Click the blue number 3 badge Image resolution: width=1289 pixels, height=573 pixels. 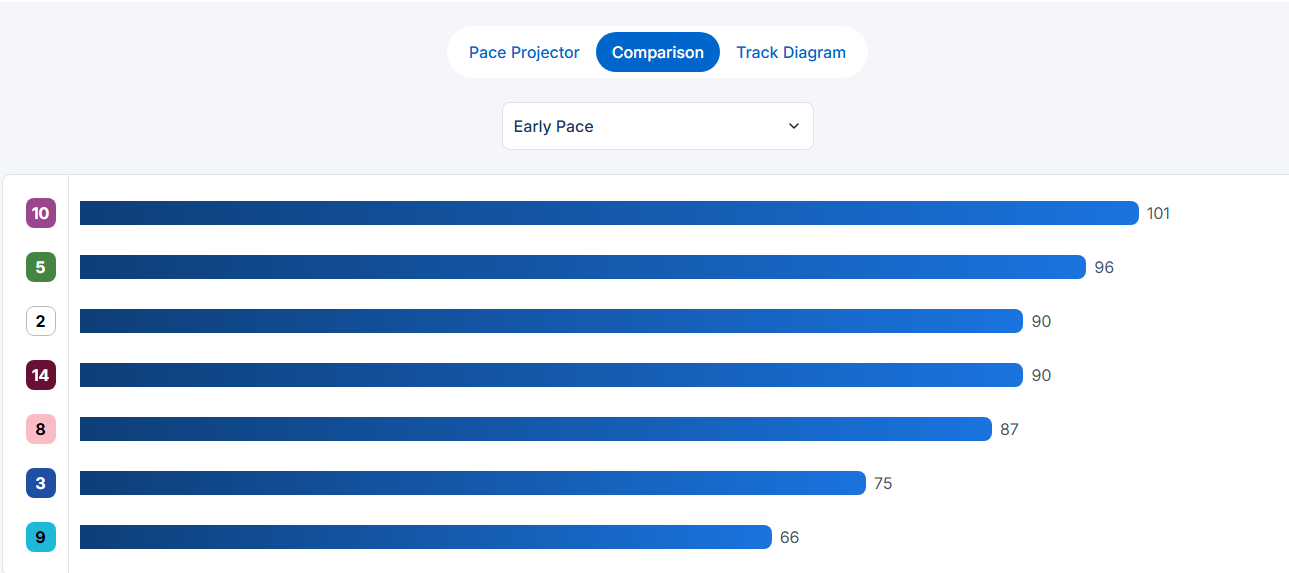41,483
